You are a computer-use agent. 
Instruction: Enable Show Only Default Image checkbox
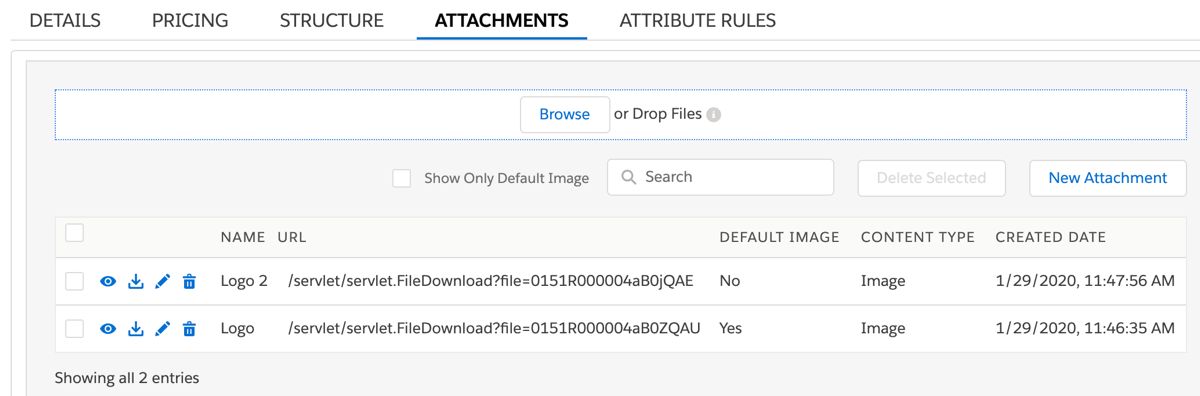point(402,178)
